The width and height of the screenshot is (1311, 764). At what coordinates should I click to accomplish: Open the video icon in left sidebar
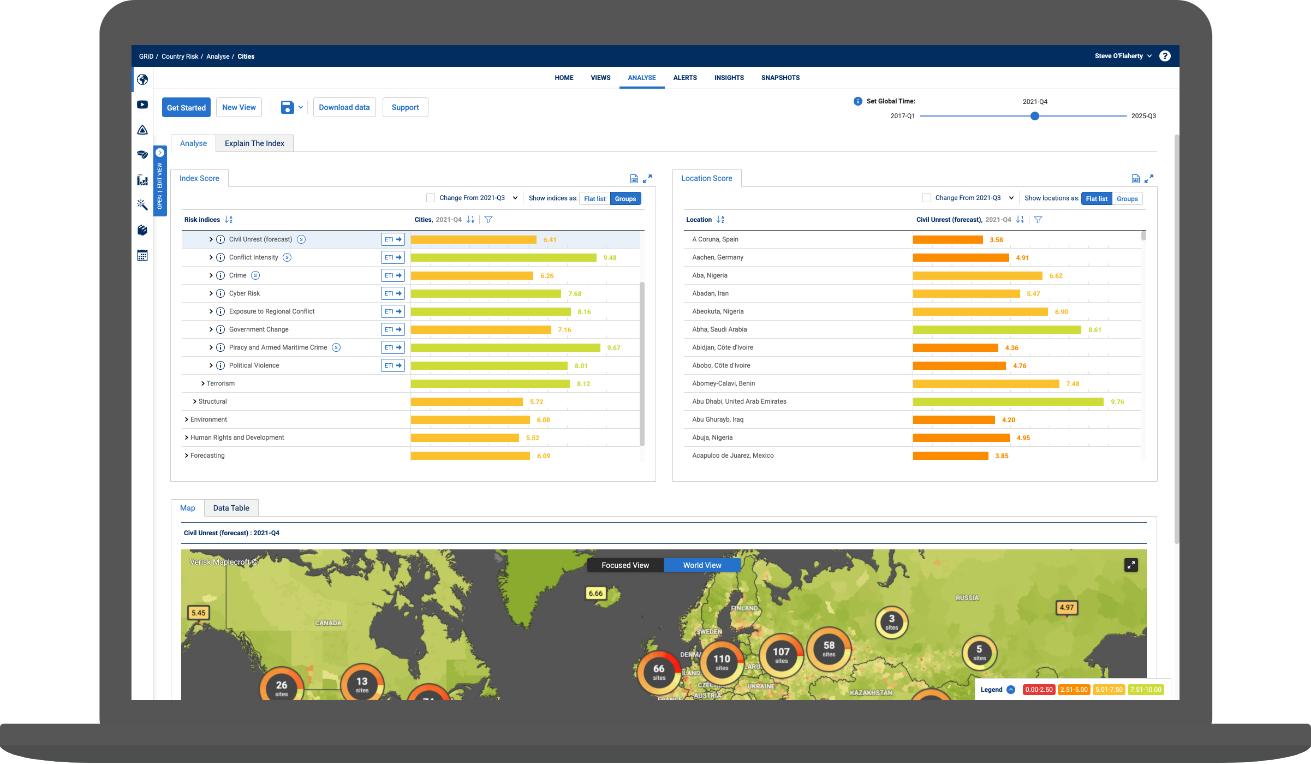[x=143, y=105]
